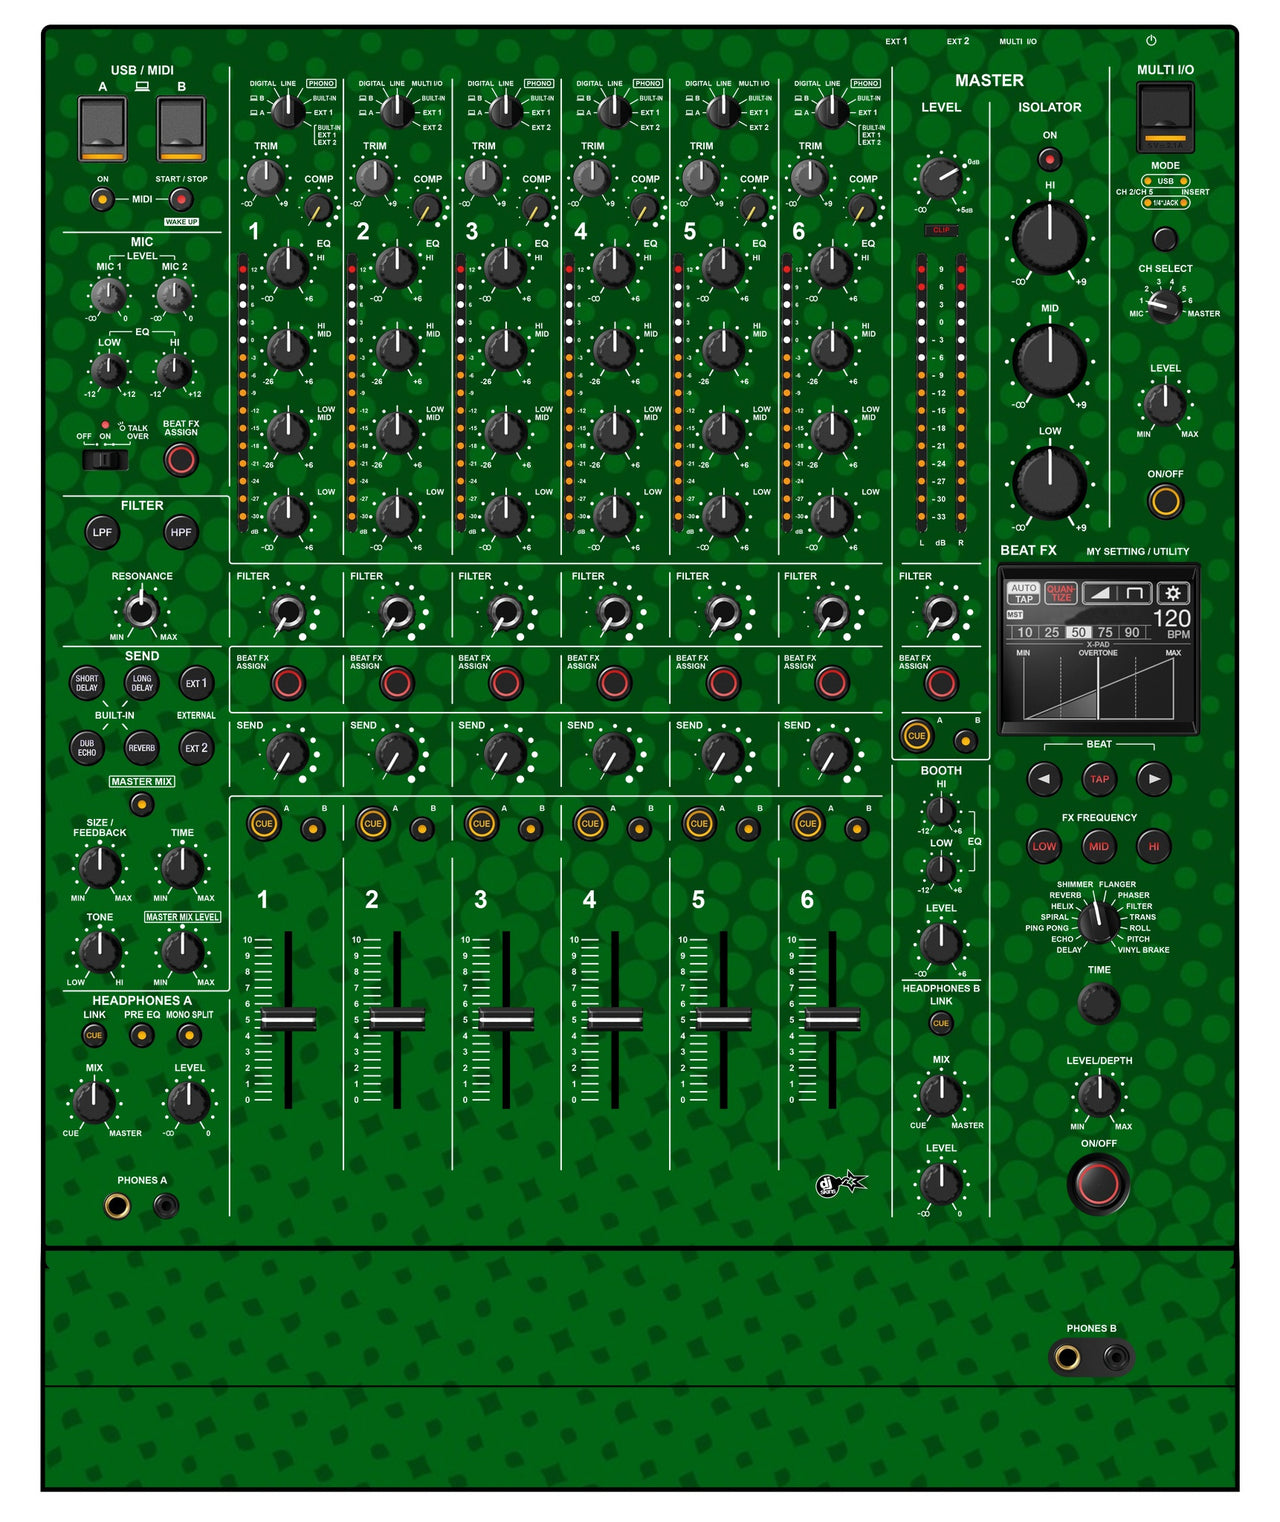Click channel 5 input selector knob
1280x1522 pixels.
(724, 110)
